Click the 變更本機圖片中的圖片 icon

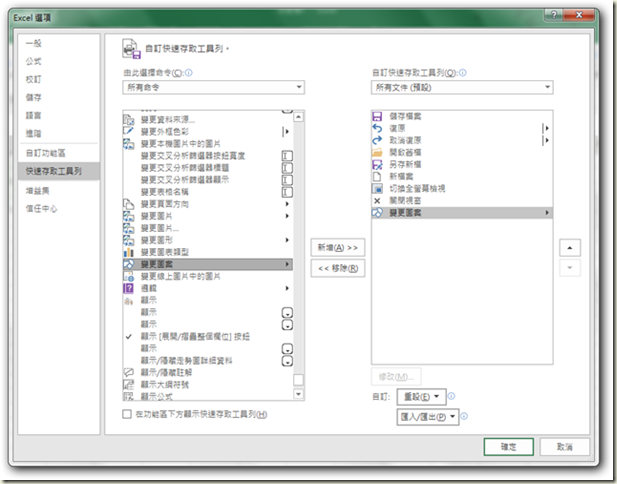(x=129, y=144)
